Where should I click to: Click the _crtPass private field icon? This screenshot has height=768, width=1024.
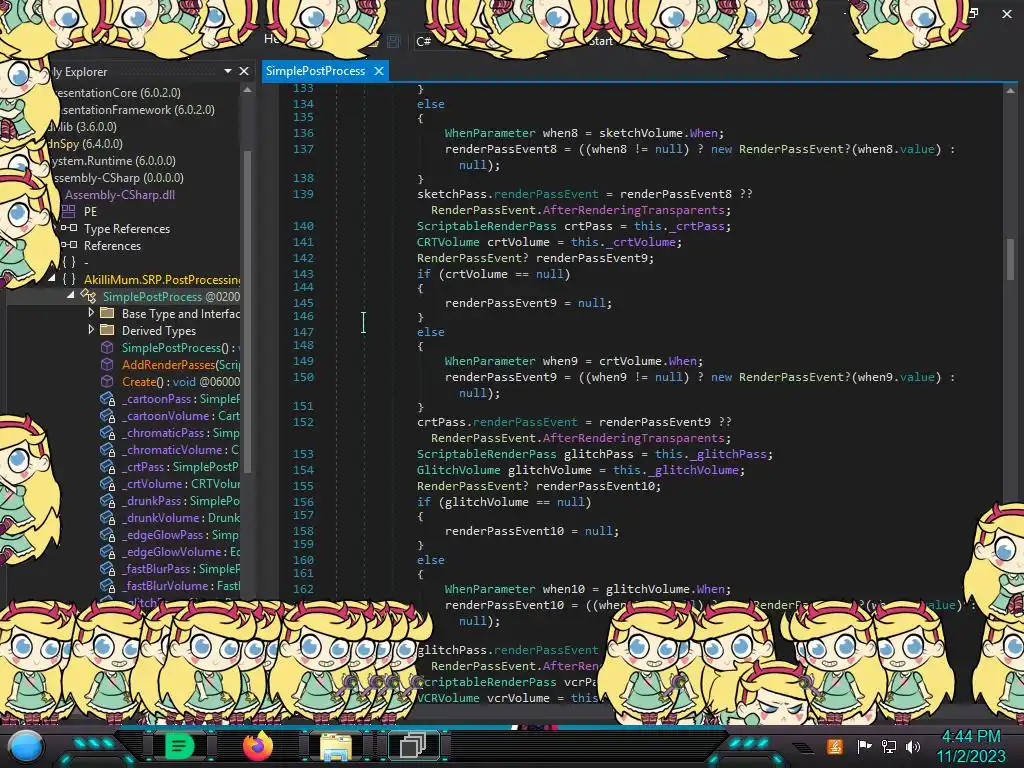[107, 466]
